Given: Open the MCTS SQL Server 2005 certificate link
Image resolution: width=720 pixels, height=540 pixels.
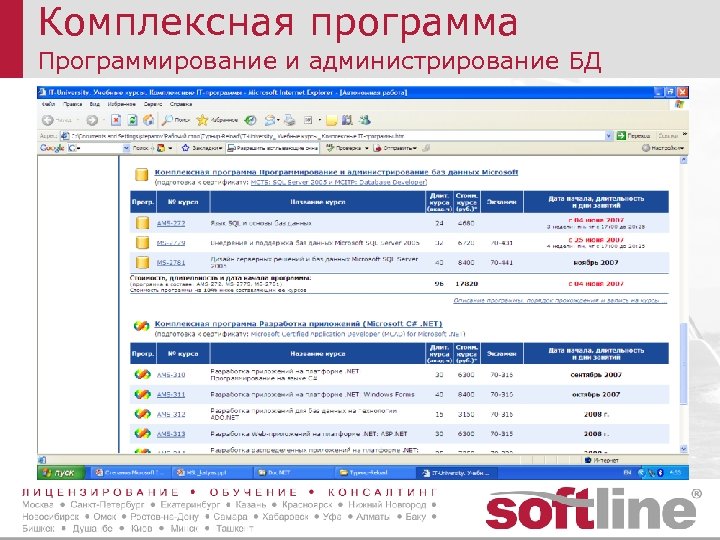Looking at the screenshot, I should (339, 182).
